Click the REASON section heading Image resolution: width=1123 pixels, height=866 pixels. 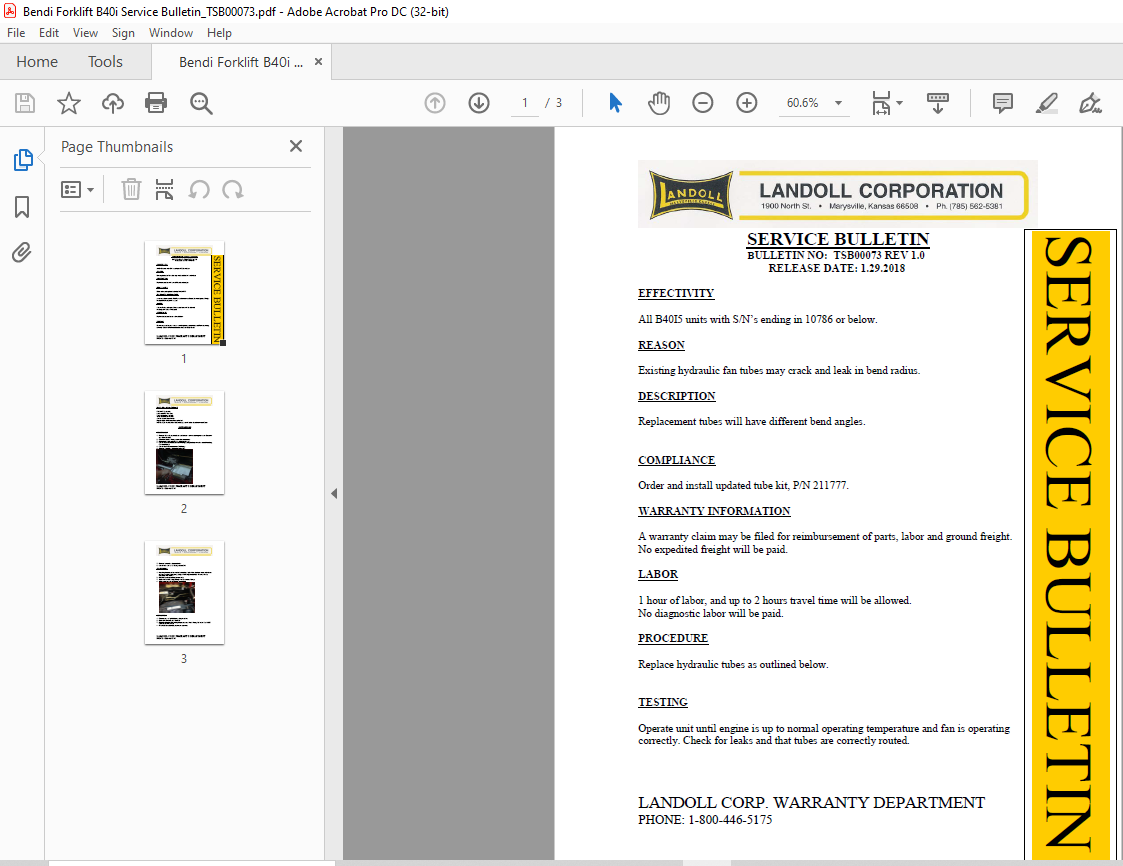point(661,346)
